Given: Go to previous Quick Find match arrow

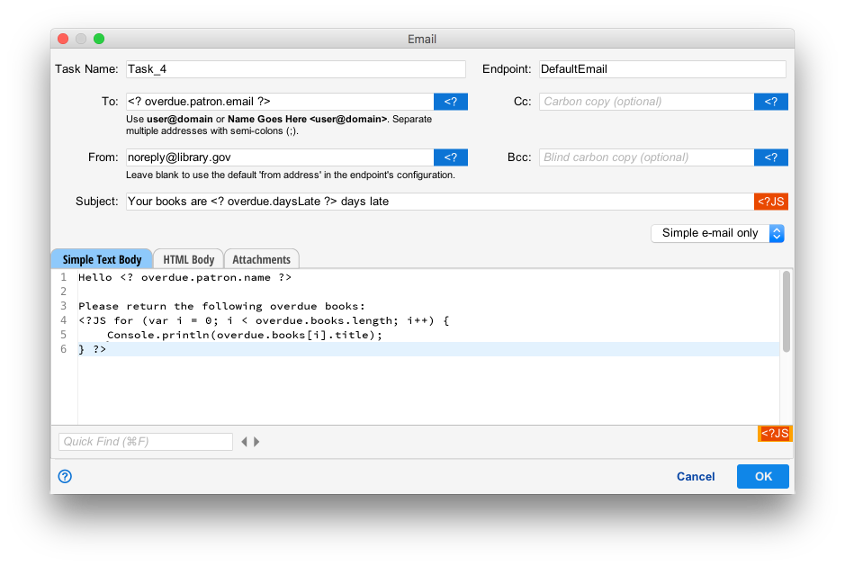Looking at the screenshot, I should 244,442.
